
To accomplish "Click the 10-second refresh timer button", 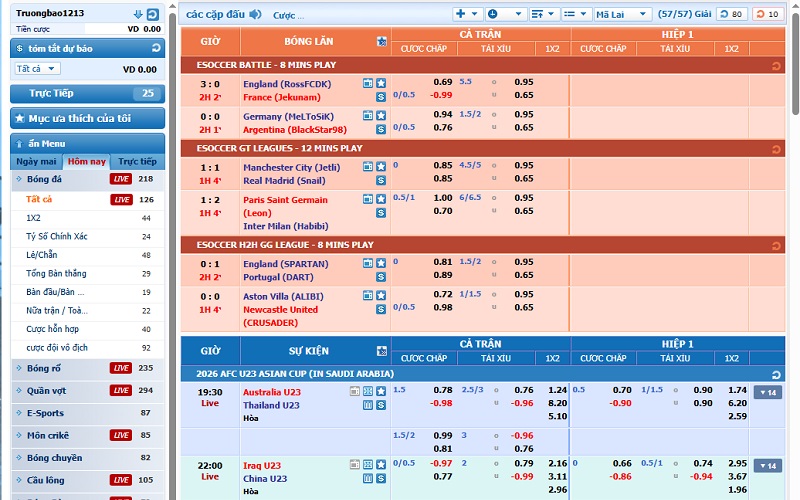I will click(768, 14).
